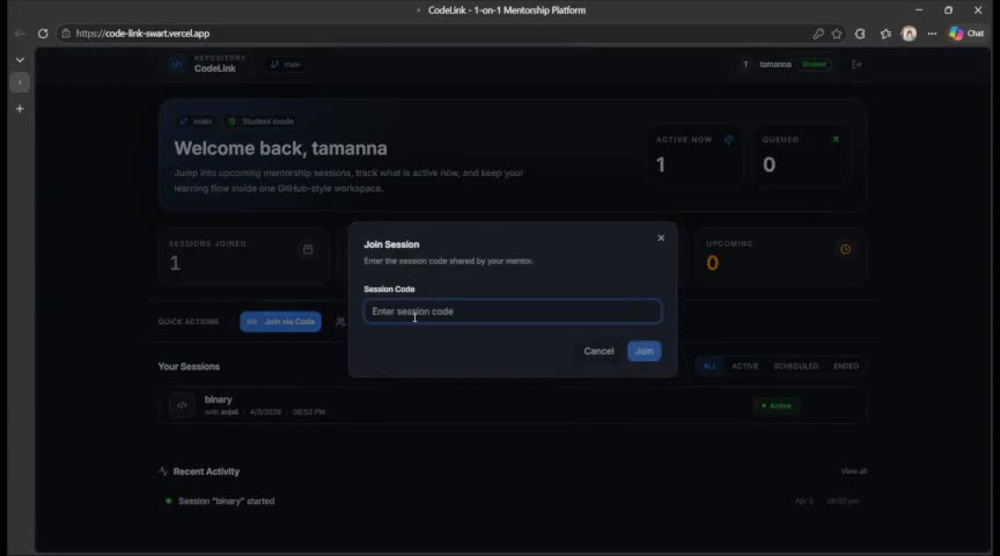Viewport: 1000px width, 556px height.
Task: Click View all in Recent Activity
Action: (x=853, y=471)
